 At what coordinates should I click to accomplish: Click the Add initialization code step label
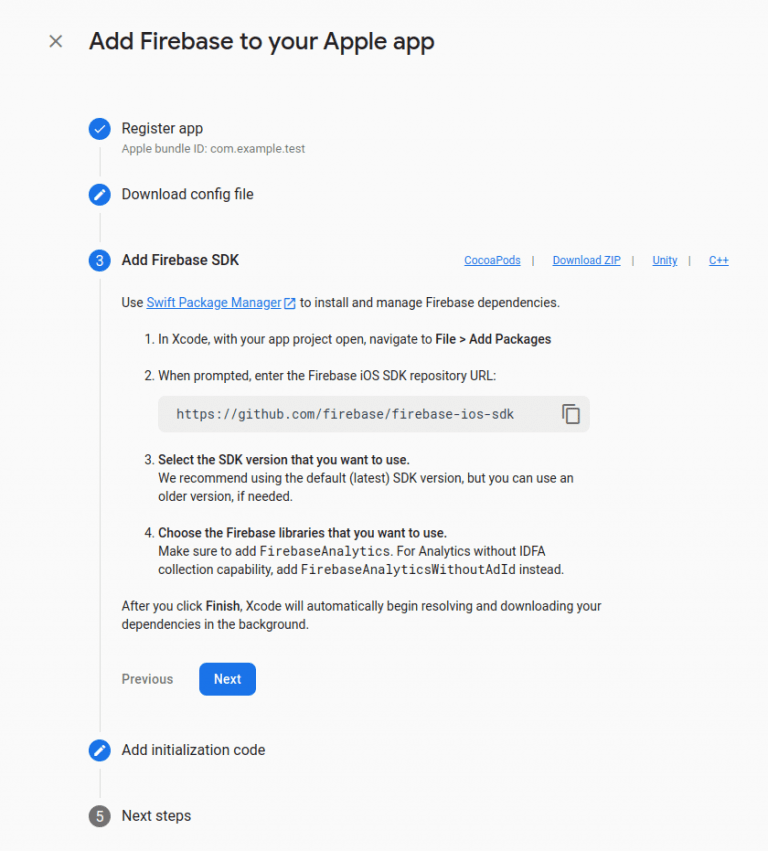click(x=193, y=750)
